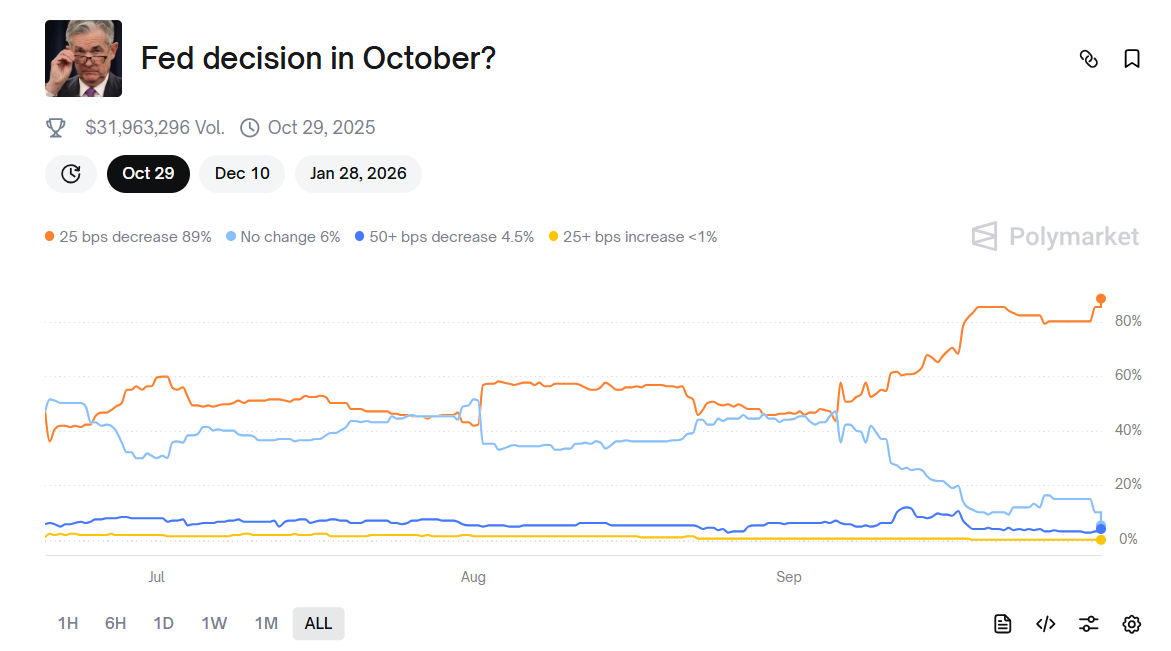Open chart settings gear icon
The width and height of the screenshot is (1171, 651).
tap(1132, 624)
